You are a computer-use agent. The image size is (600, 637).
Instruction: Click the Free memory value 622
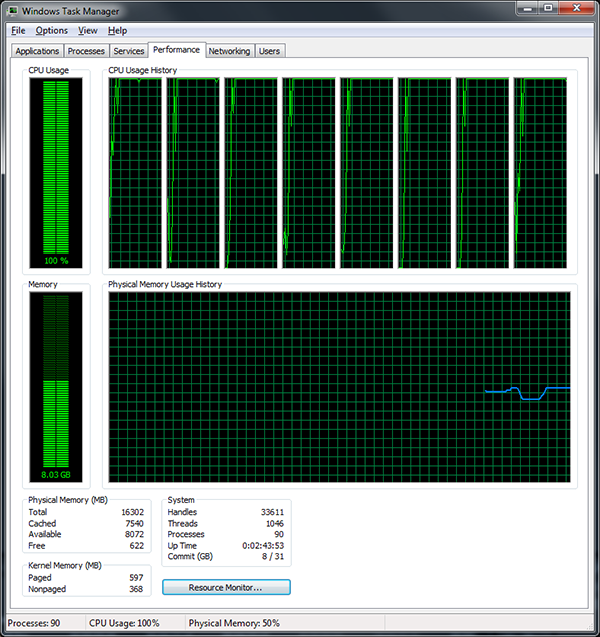(x=136, y=546)
